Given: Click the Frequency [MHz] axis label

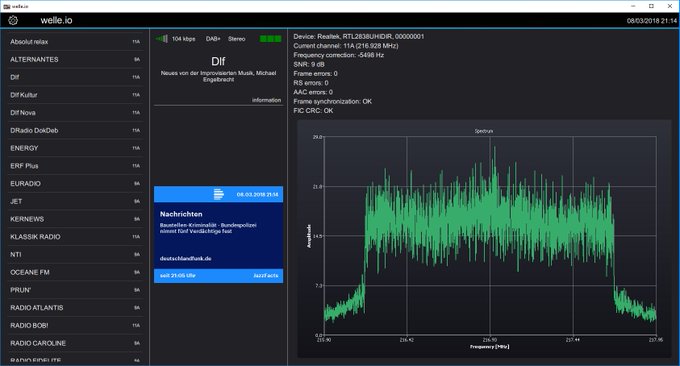Looking at the screenshot, I should pos(490,347).
